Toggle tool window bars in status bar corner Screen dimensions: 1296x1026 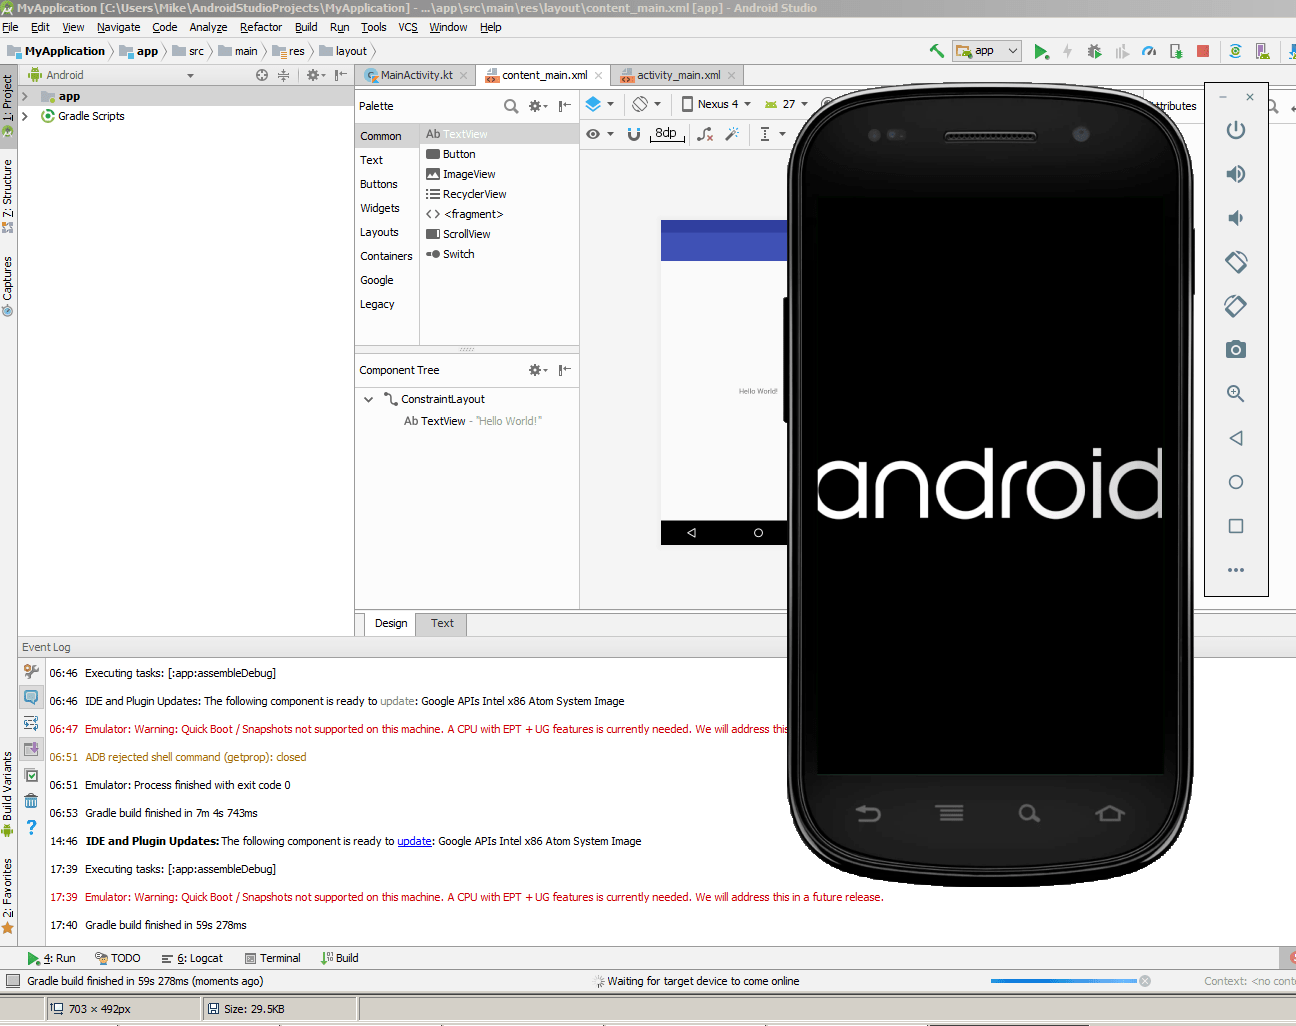13,981
